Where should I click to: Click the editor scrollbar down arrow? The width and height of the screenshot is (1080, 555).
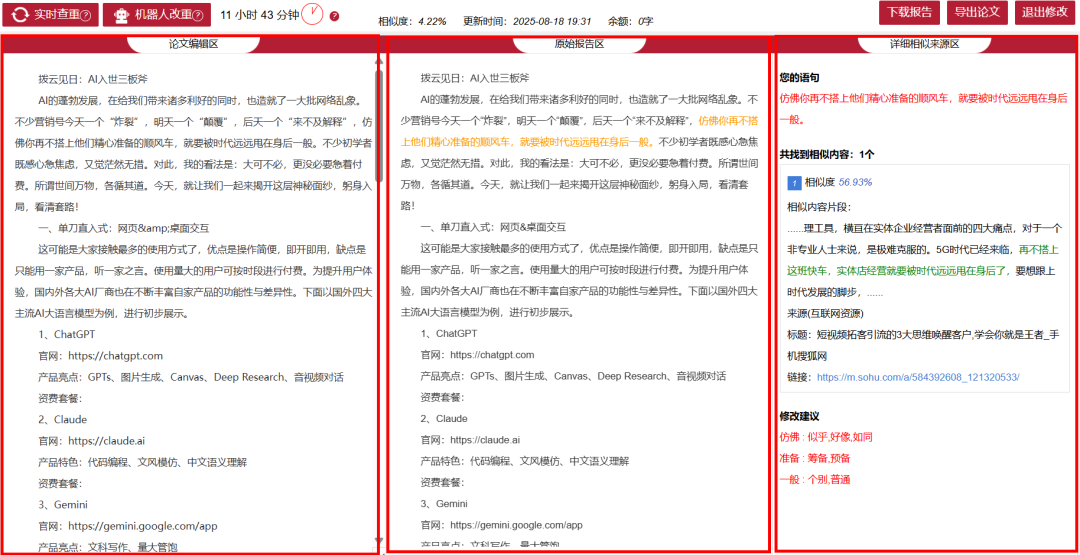(378, 540)
